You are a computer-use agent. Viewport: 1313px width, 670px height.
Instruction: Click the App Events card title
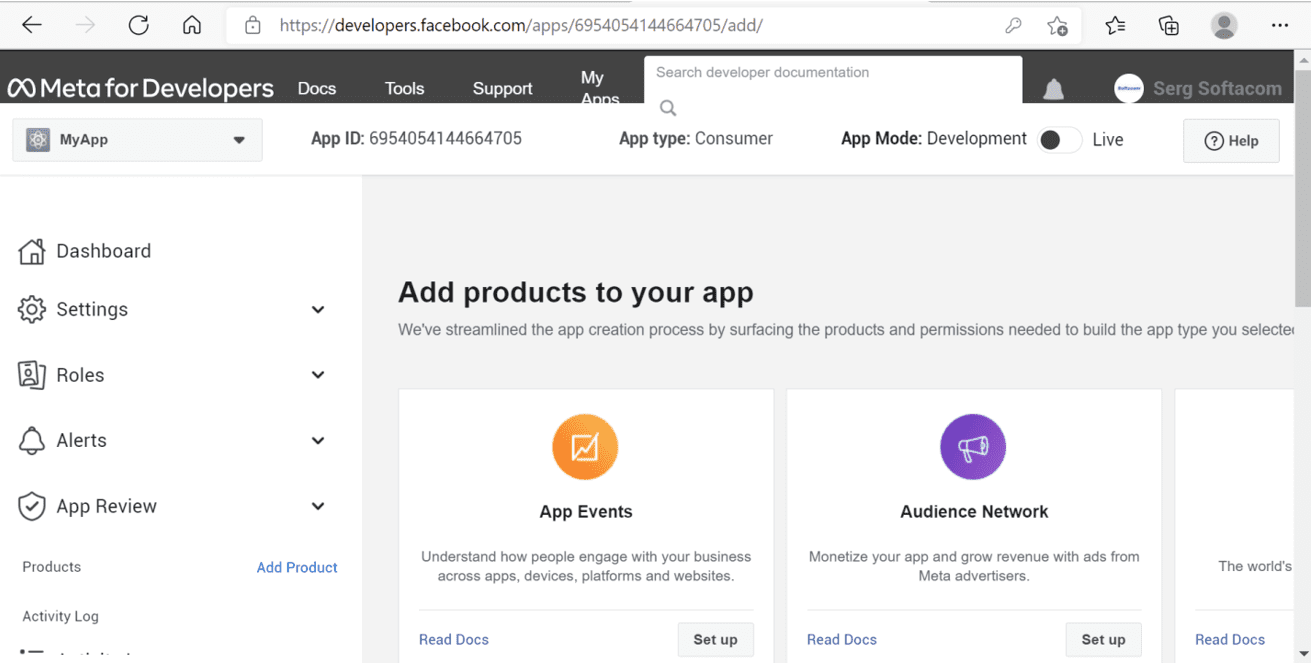586,512
